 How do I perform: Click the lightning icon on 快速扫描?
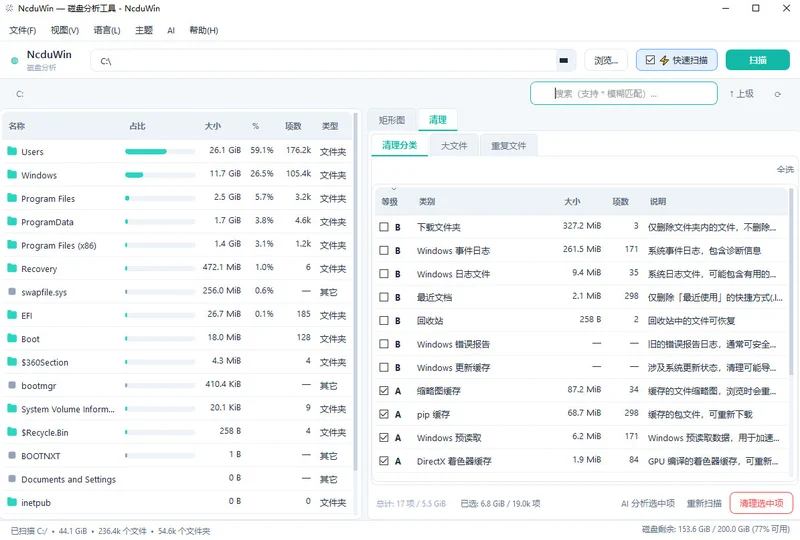click(664, 60)
